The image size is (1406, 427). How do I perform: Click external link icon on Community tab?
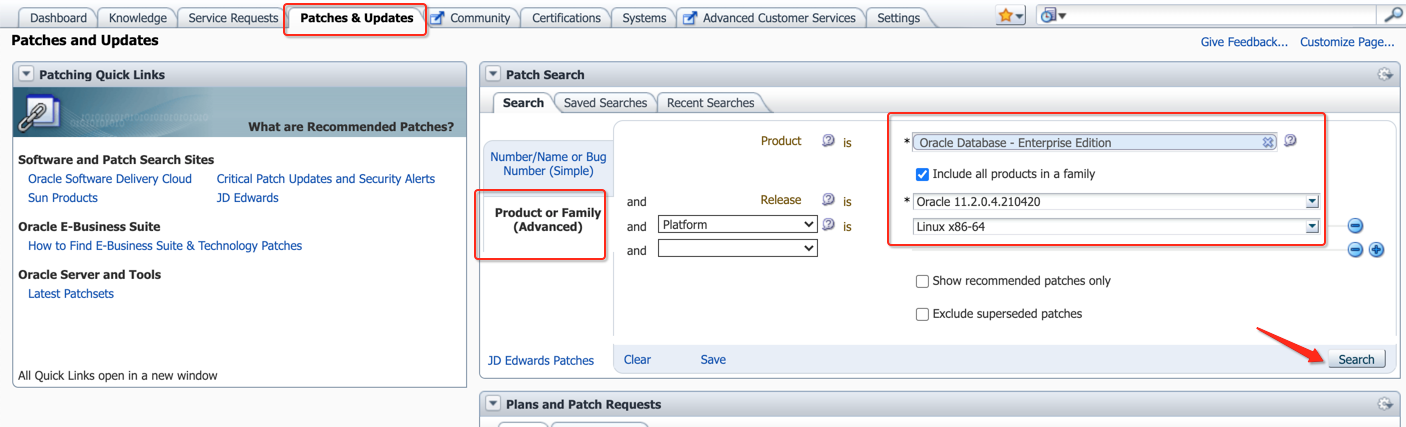point(438,18)
